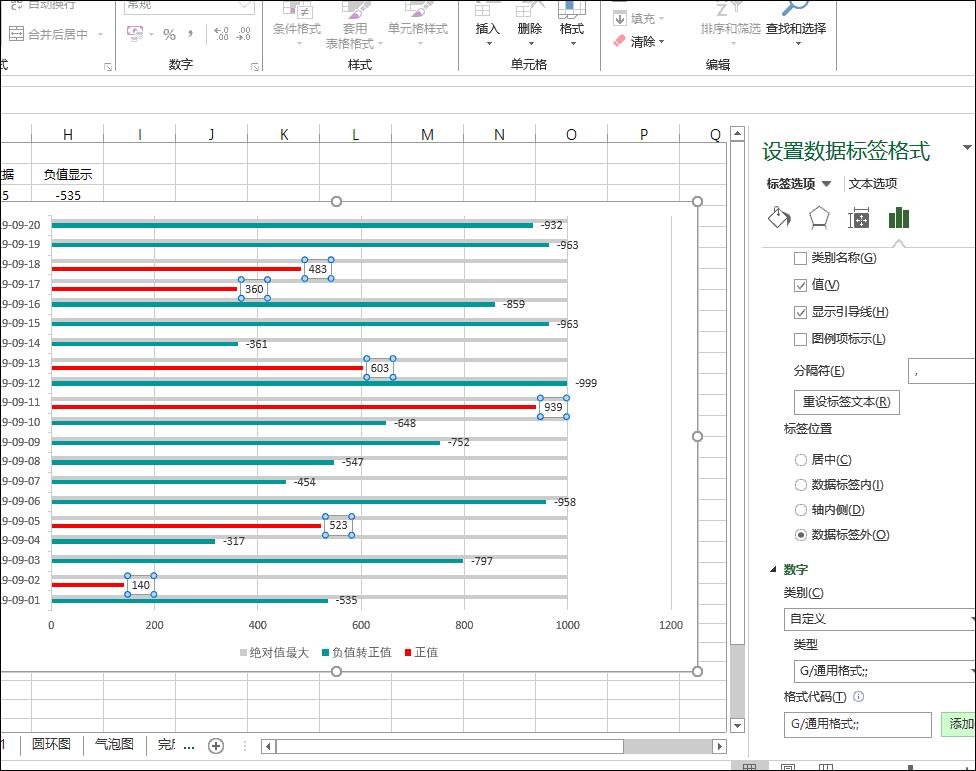Open the 类别 dropdown showing 自定义
Screen dimensions: 976x771
(x=880, y=618)
